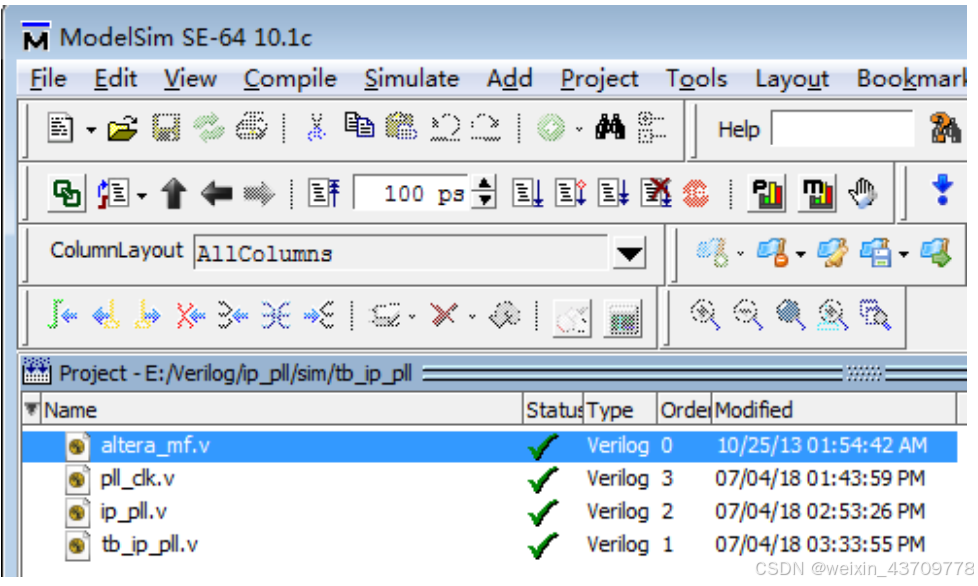978x586 pixels.
Task: Click the Status column header
Action: (x=553, y=410)
